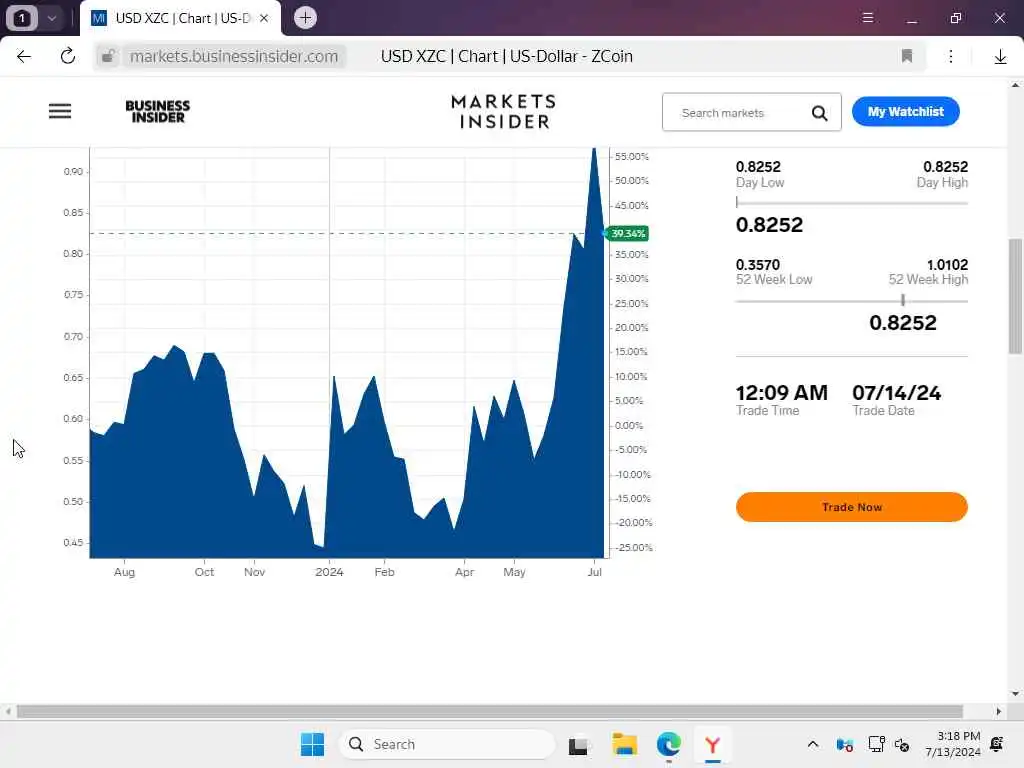
Task: Click the markets.businessinsider.com address field
Action: coord(234,56)
